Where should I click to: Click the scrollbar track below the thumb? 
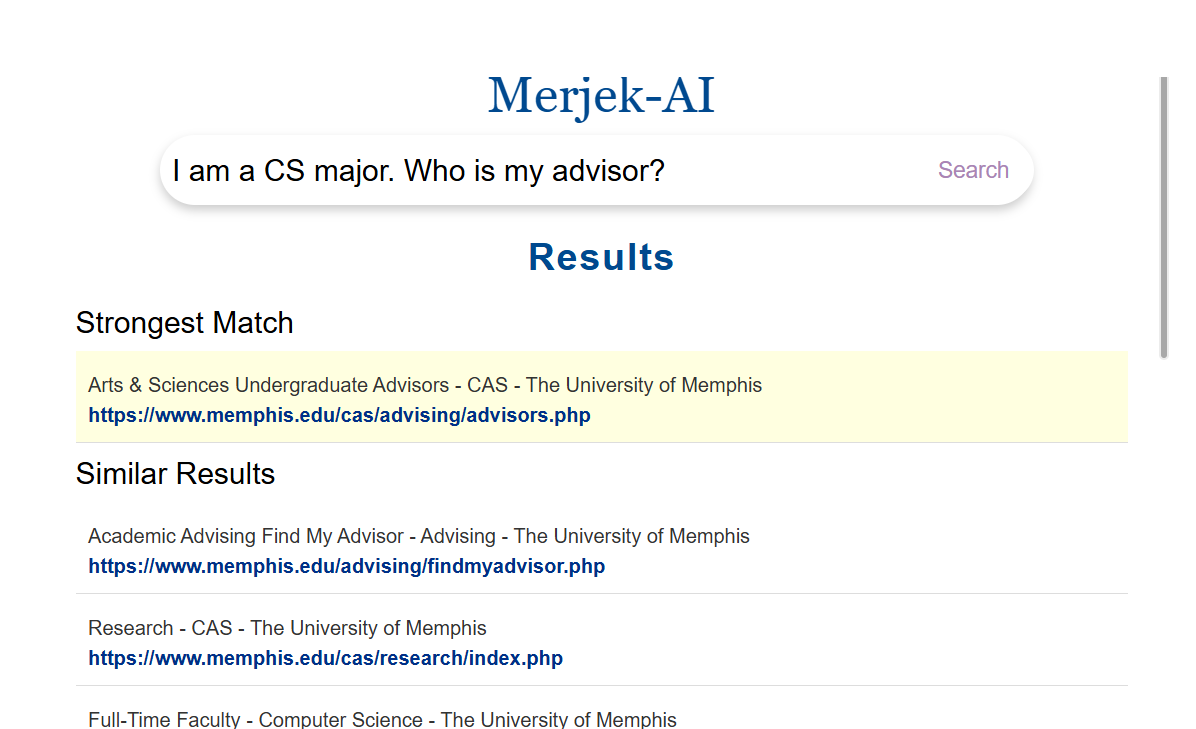click(x=1163, y=550)
